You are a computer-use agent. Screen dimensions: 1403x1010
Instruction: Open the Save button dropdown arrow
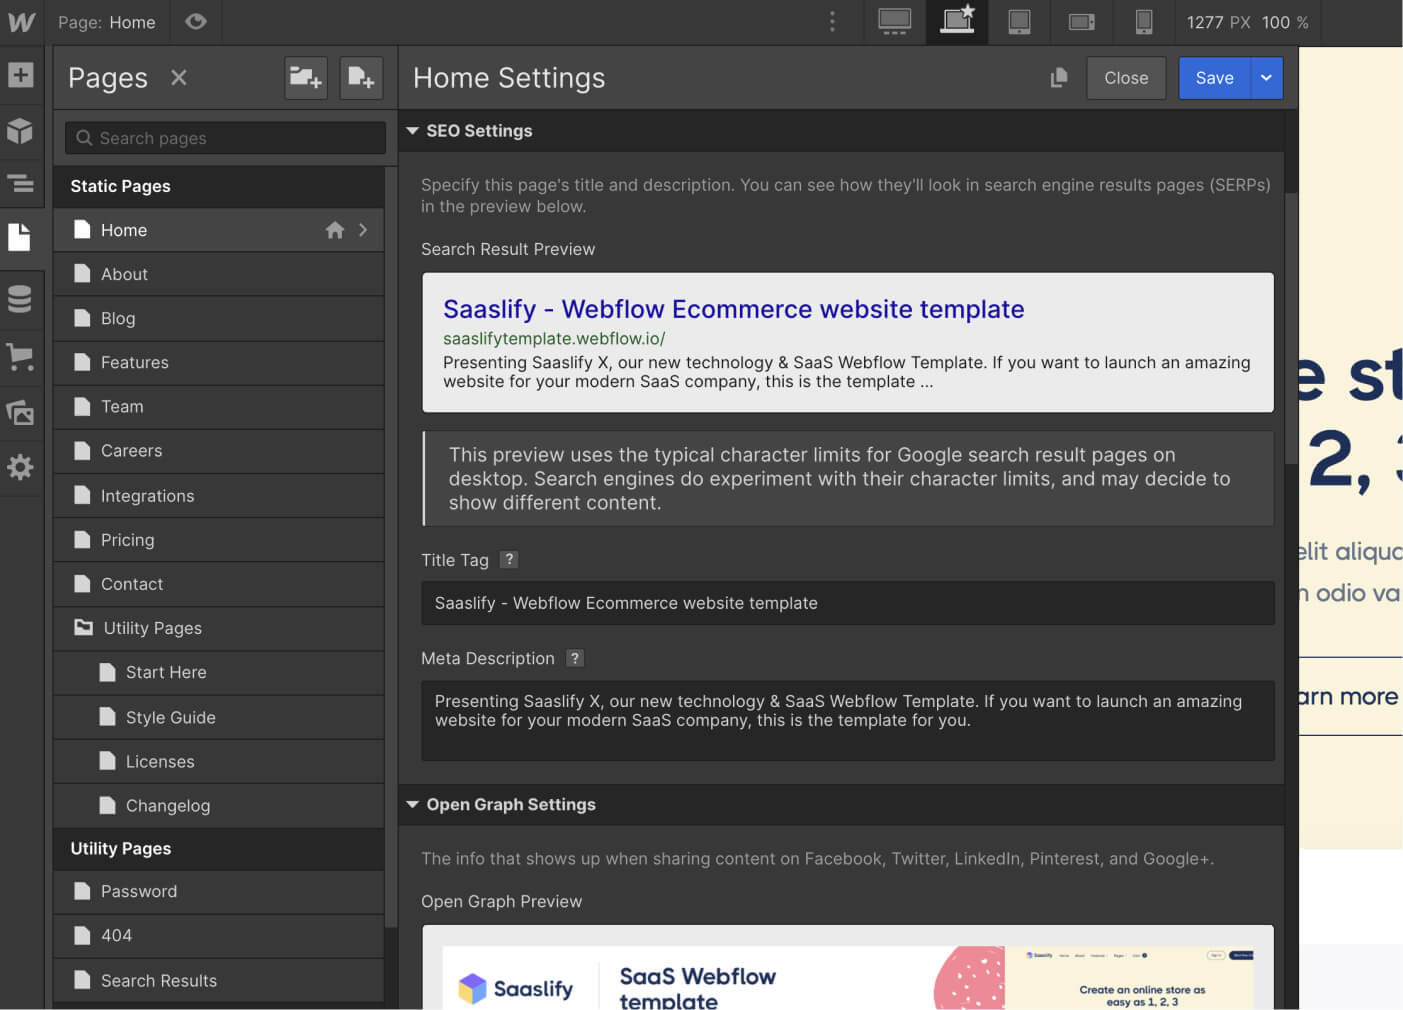1266,77
